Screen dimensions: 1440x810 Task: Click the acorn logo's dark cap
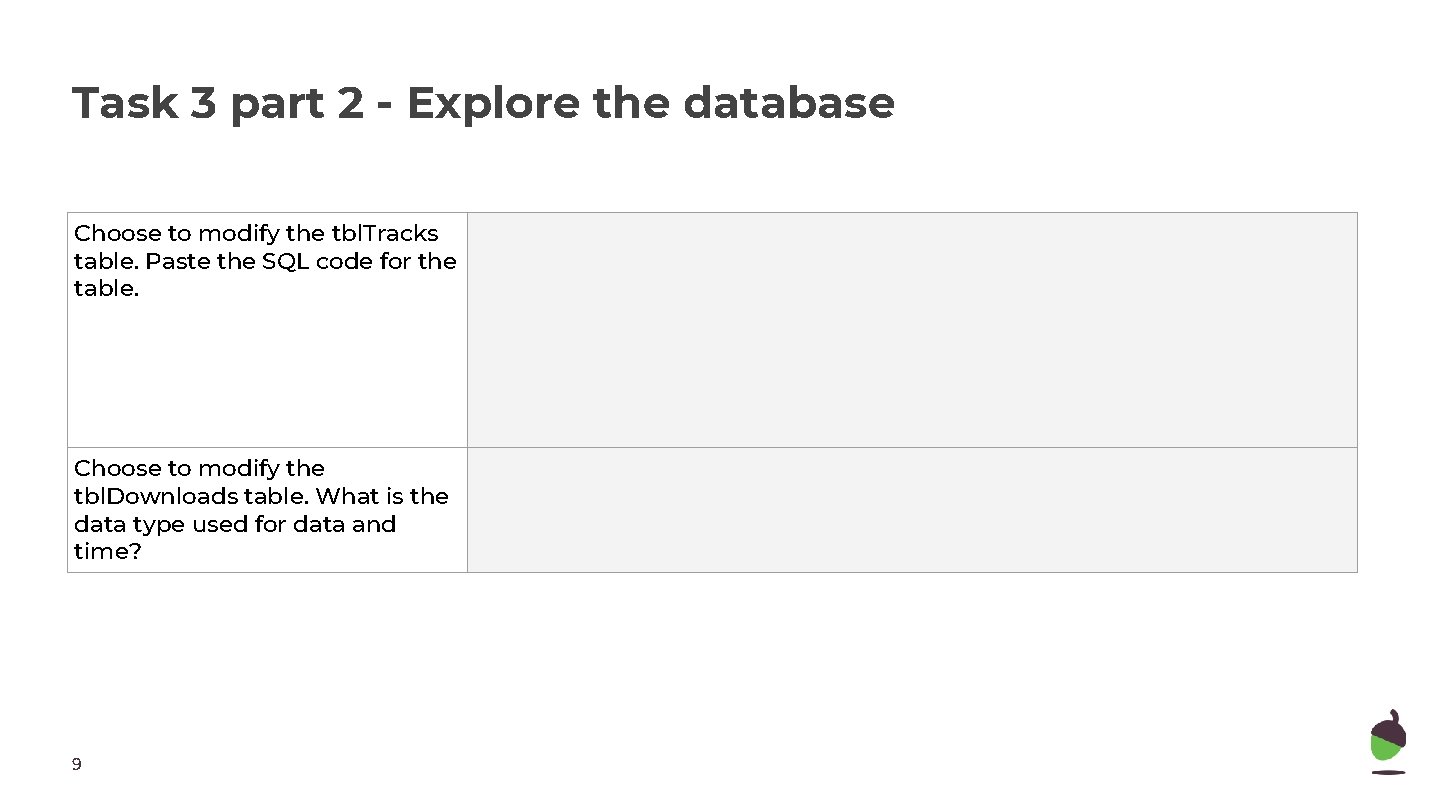point(1388,727)
